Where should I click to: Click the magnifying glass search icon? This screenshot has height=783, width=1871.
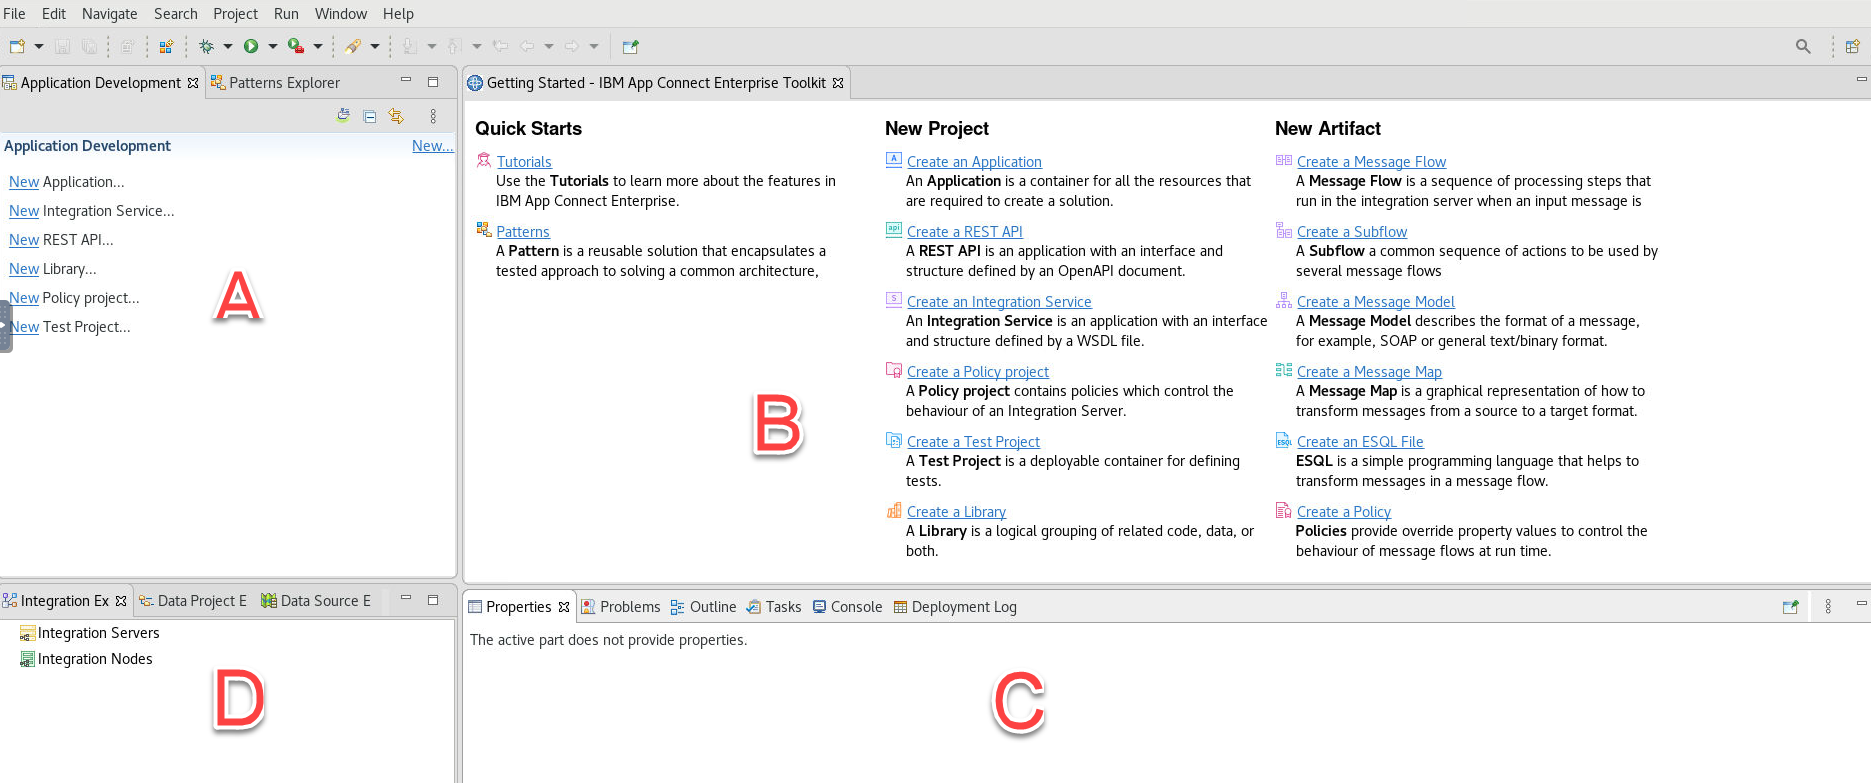(x=1803, y=46)
